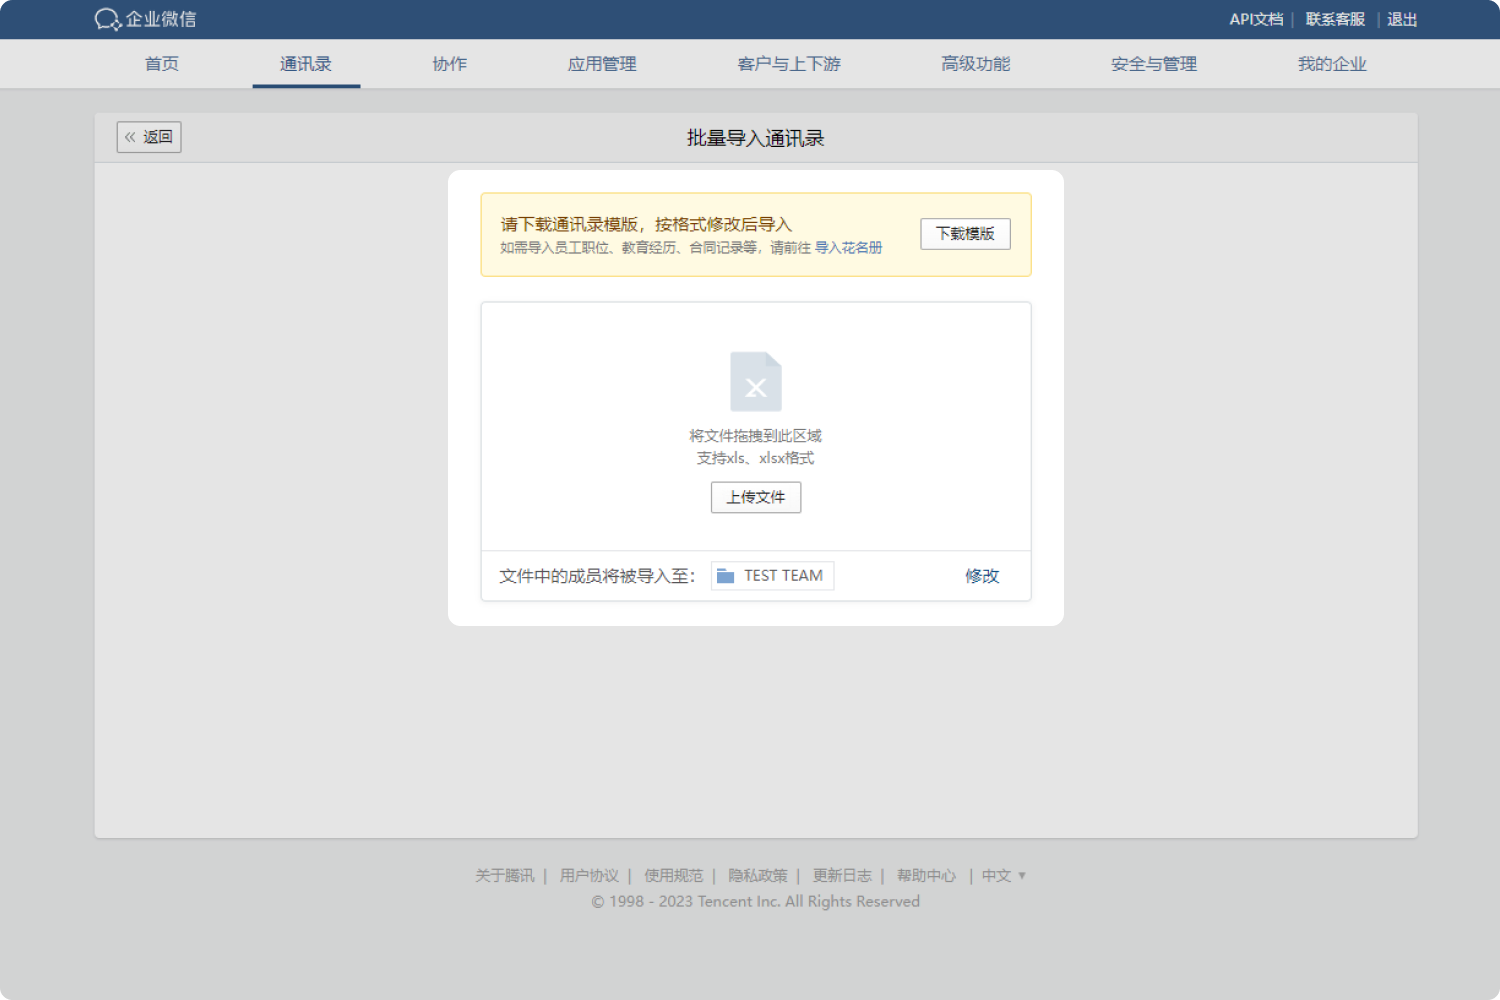Click the folder icon beside TEST TEAM

tap(726, 576)
